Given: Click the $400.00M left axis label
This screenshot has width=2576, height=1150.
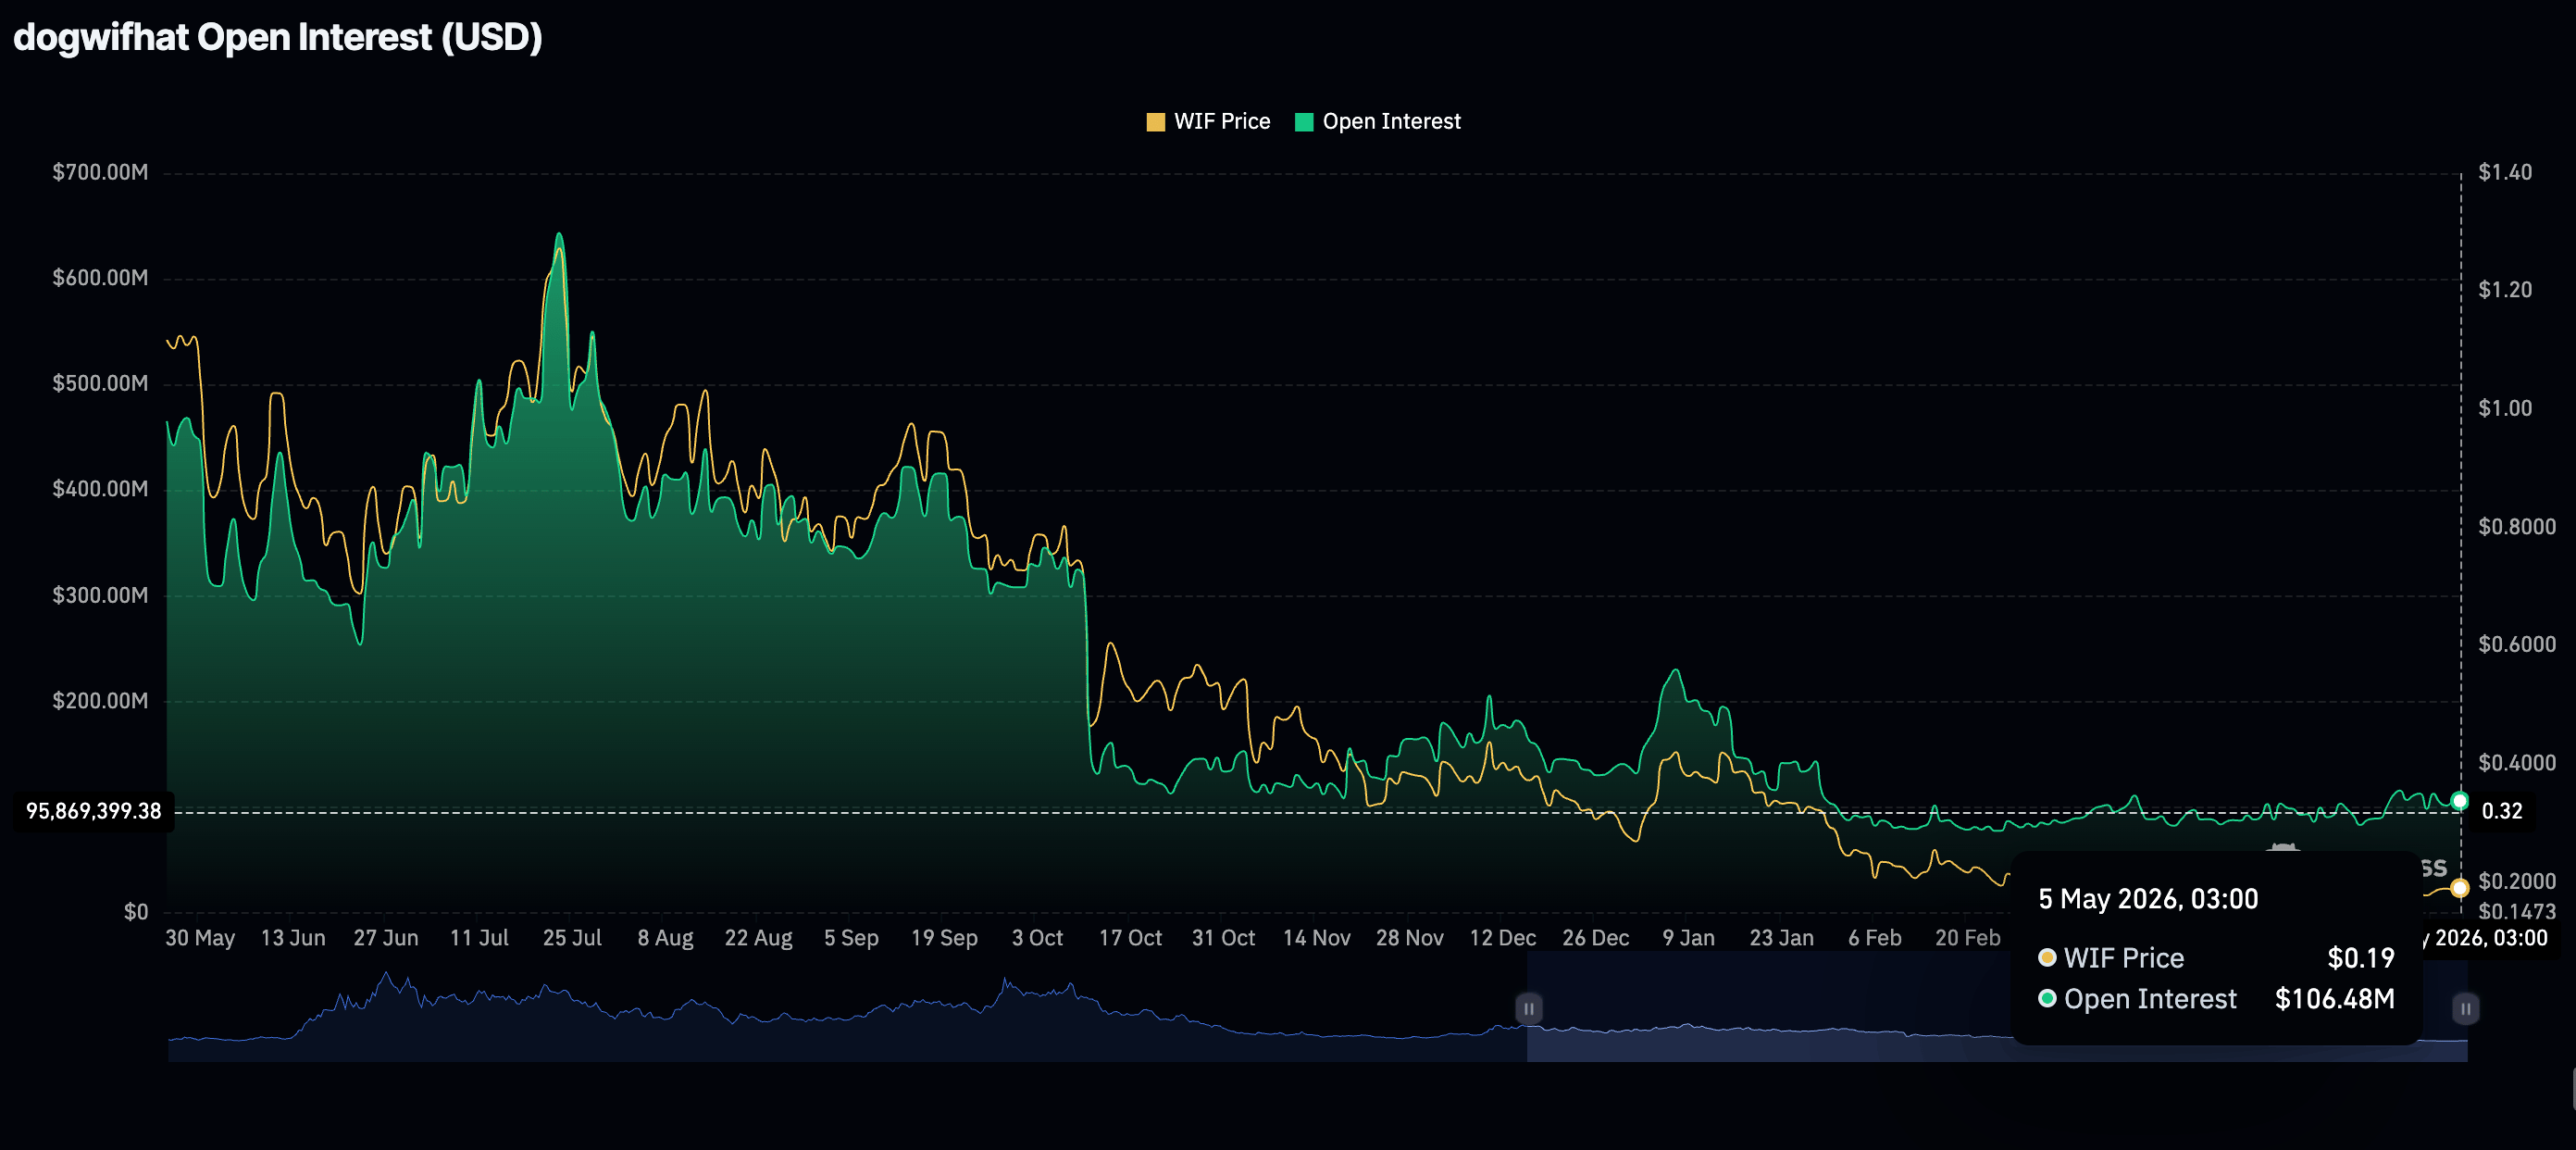Looking at the screenshot, I should point(100,488).
